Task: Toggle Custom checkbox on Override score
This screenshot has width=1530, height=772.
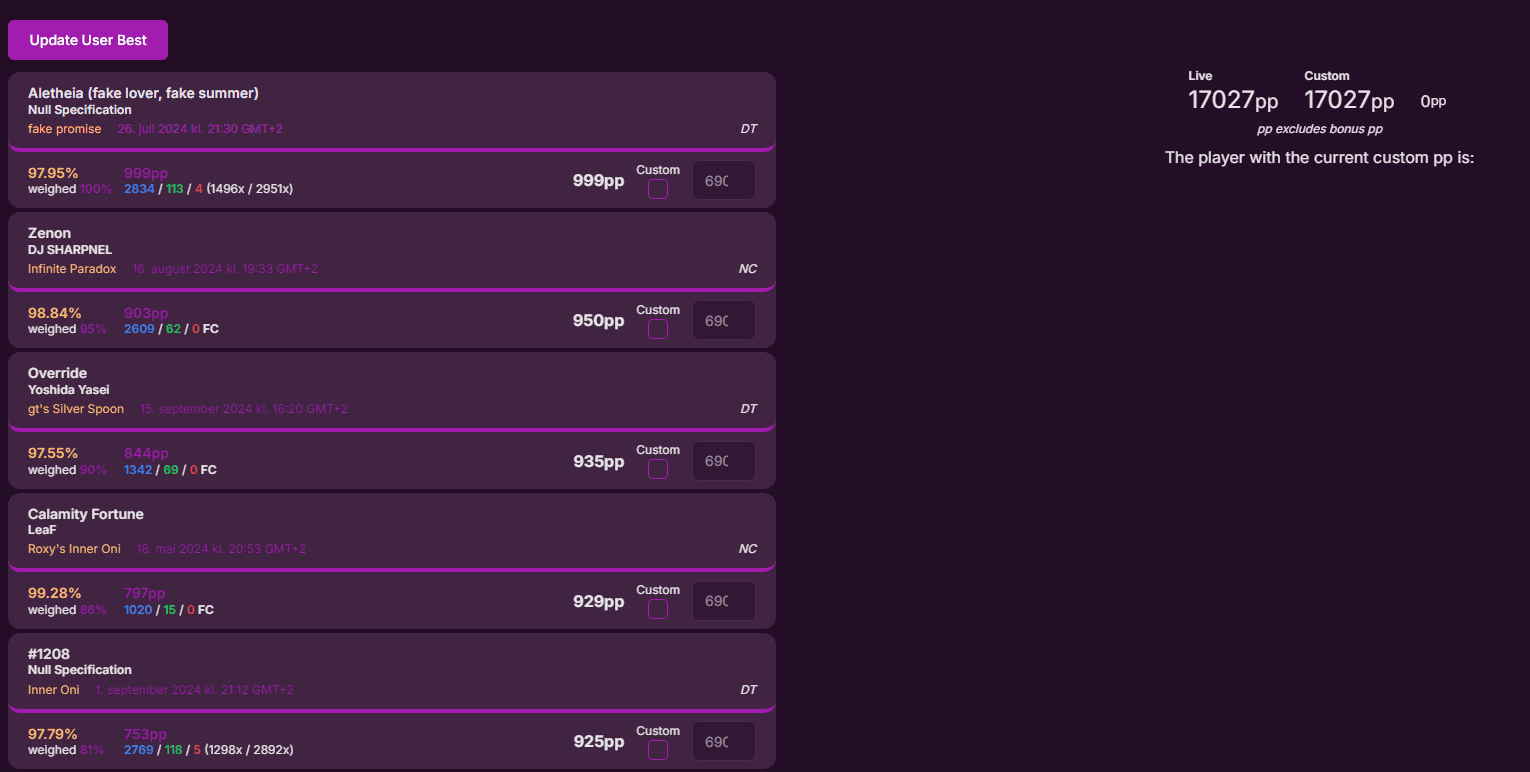Action: click(x=658, y=469)
